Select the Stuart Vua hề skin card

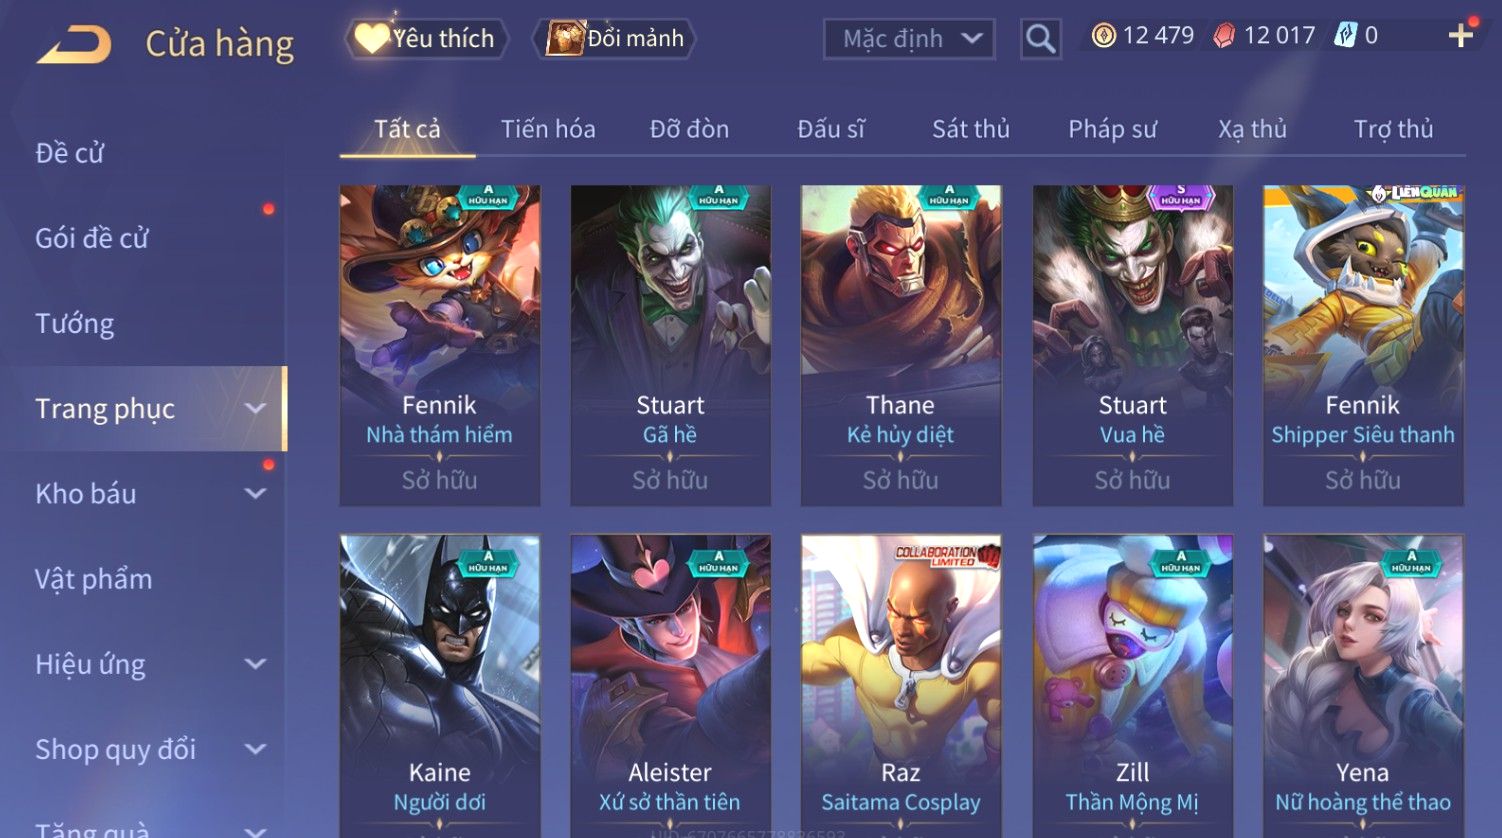pyautogui.click(x=1132, y=345)
